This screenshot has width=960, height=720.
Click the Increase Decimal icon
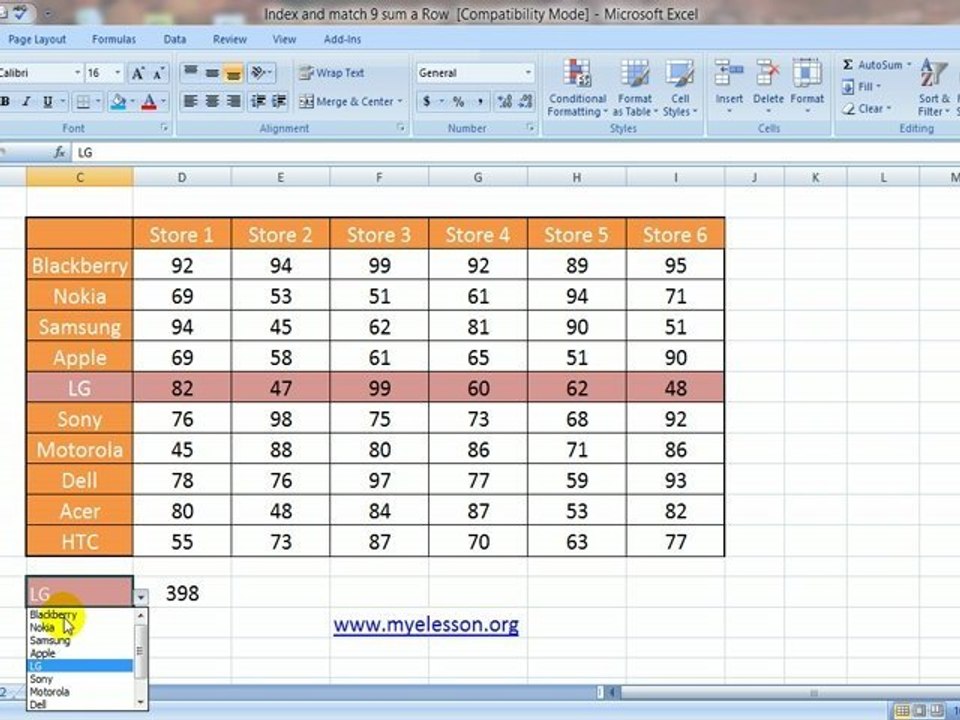504,102
